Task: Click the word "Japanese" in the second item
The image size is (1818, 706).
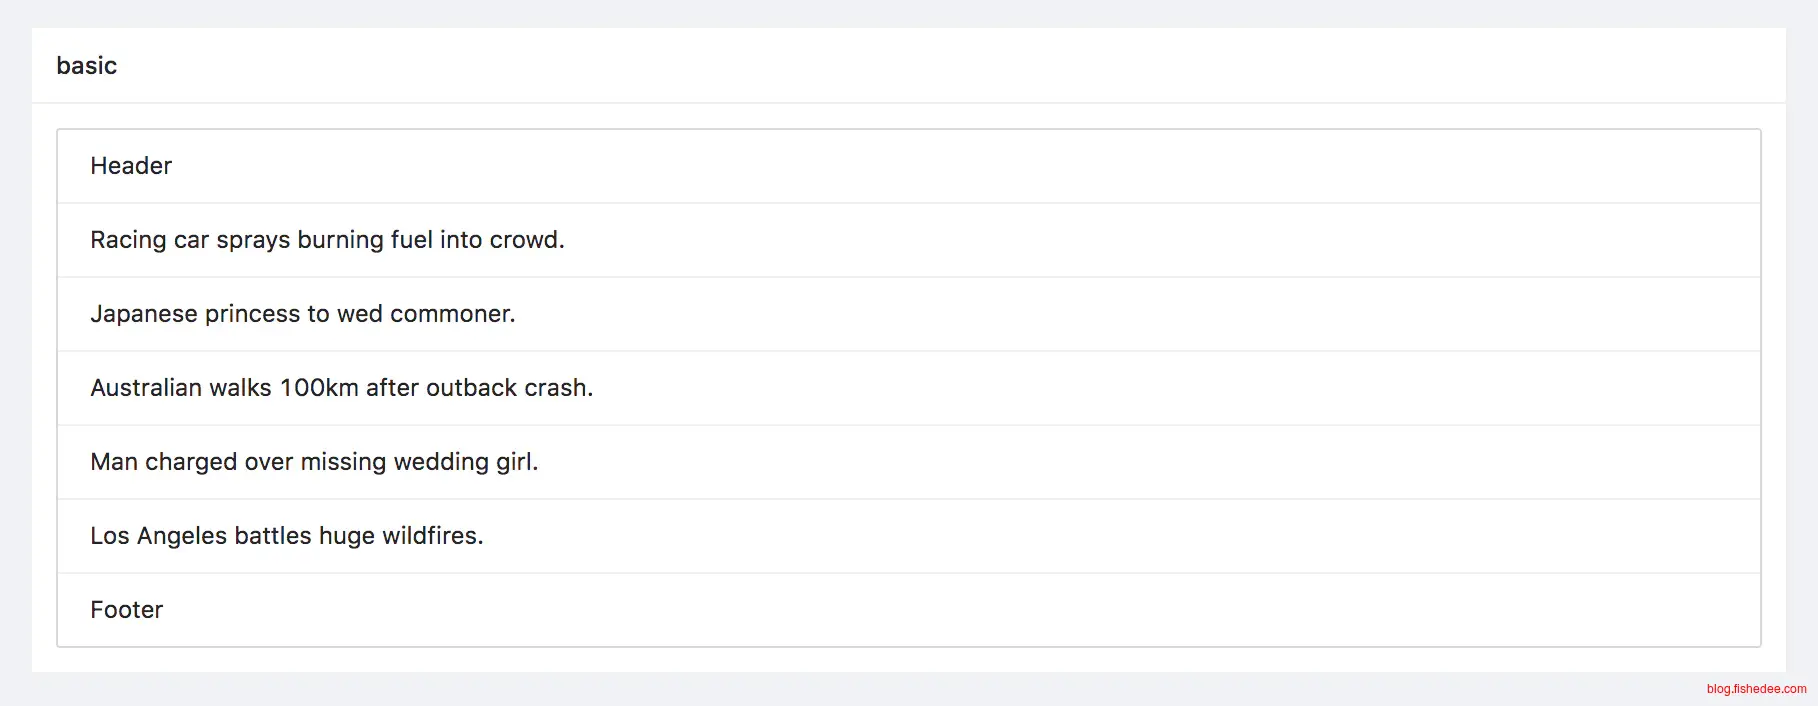Action: click(144, 314)
